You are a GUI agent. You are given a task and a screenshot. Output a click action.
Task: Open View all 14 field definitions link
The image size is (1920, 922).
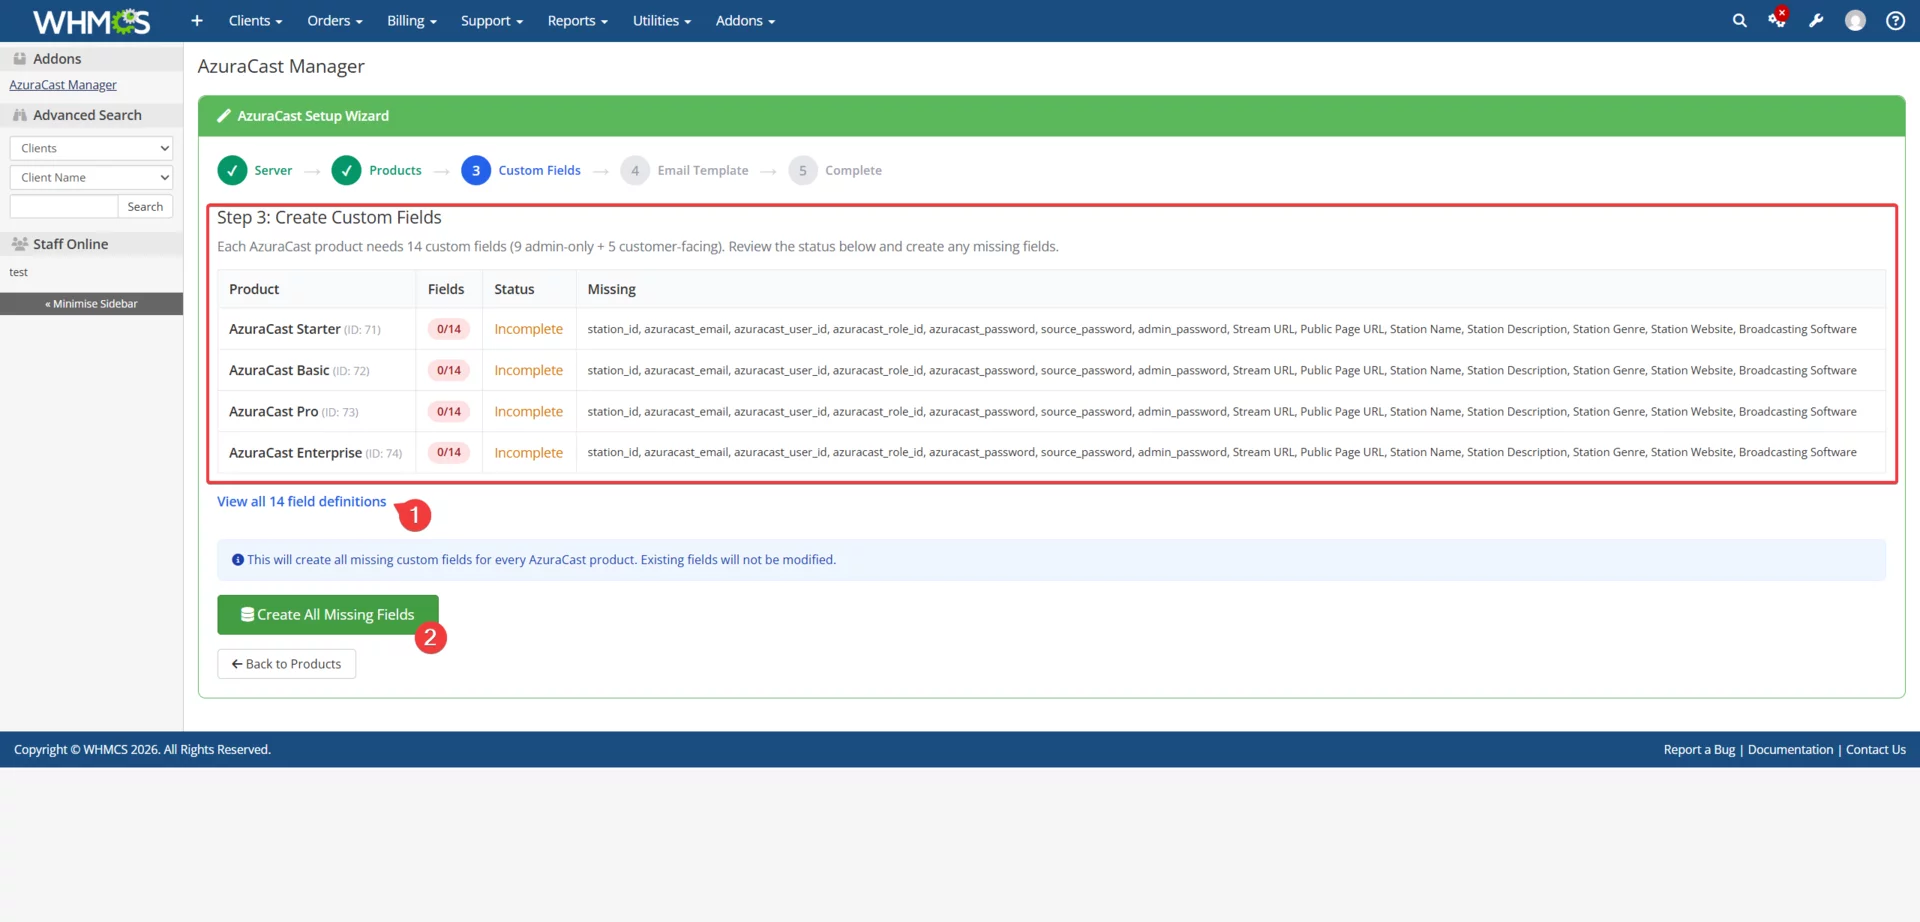(x=301, y=501)
